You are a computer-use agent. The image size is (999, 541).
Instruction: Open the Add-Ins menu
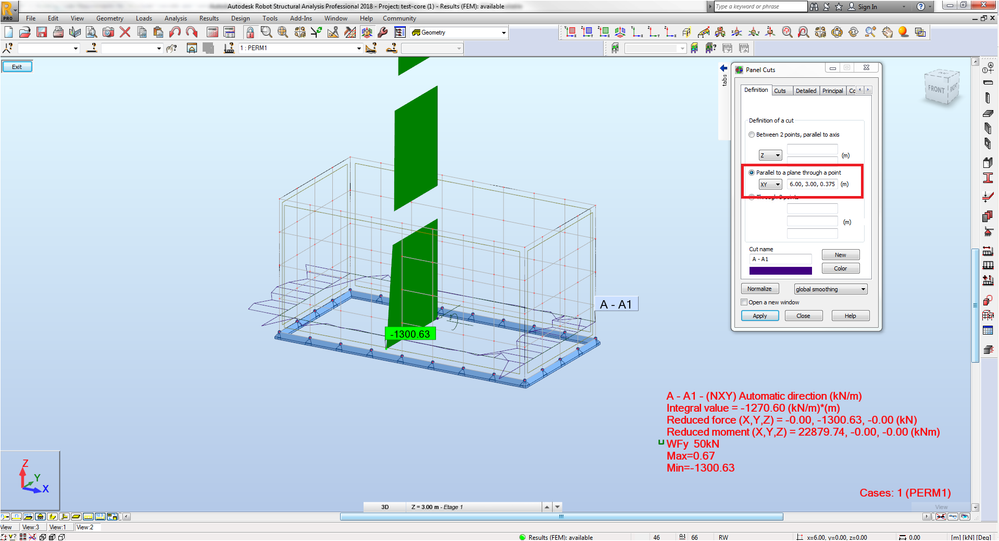pos(301,18)
